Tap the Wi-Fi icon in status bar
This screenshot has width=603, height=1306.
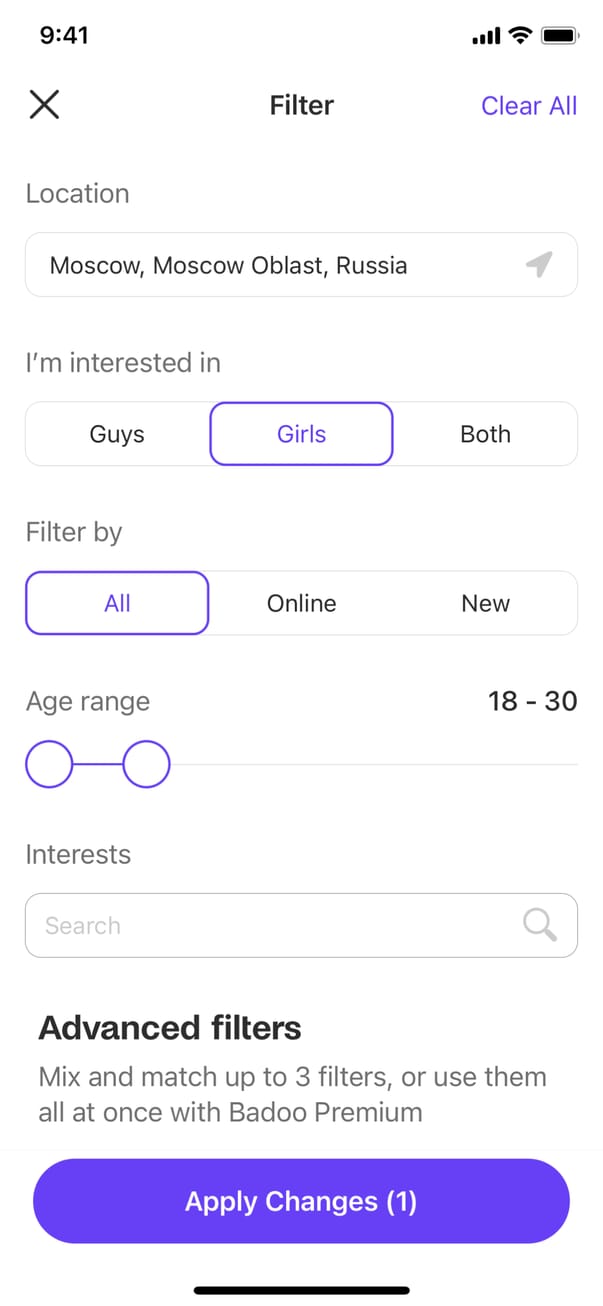pos(519,36)
